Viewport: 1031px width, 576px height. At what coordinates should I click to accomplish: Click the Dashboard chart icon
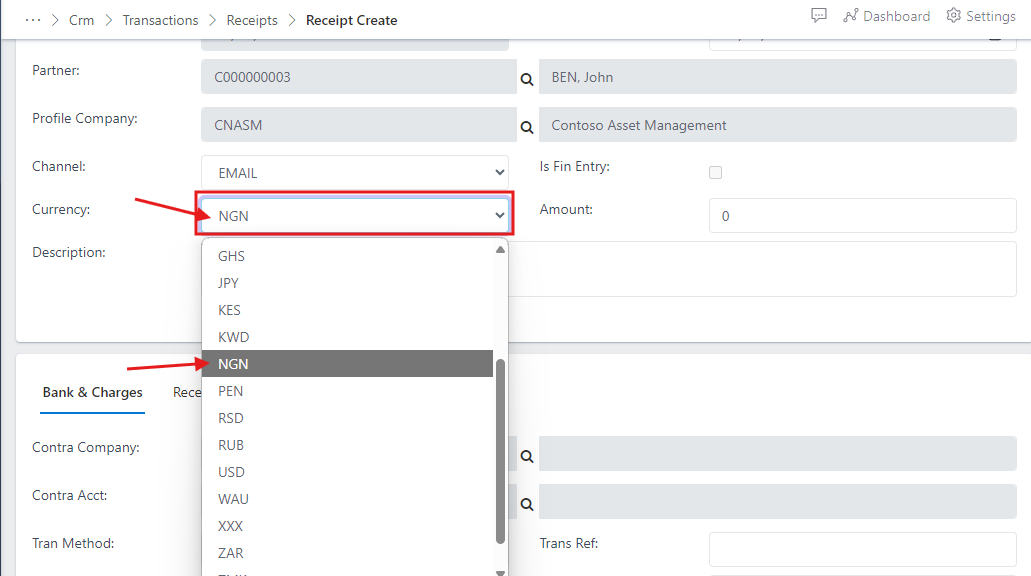[x=852, y=15]
